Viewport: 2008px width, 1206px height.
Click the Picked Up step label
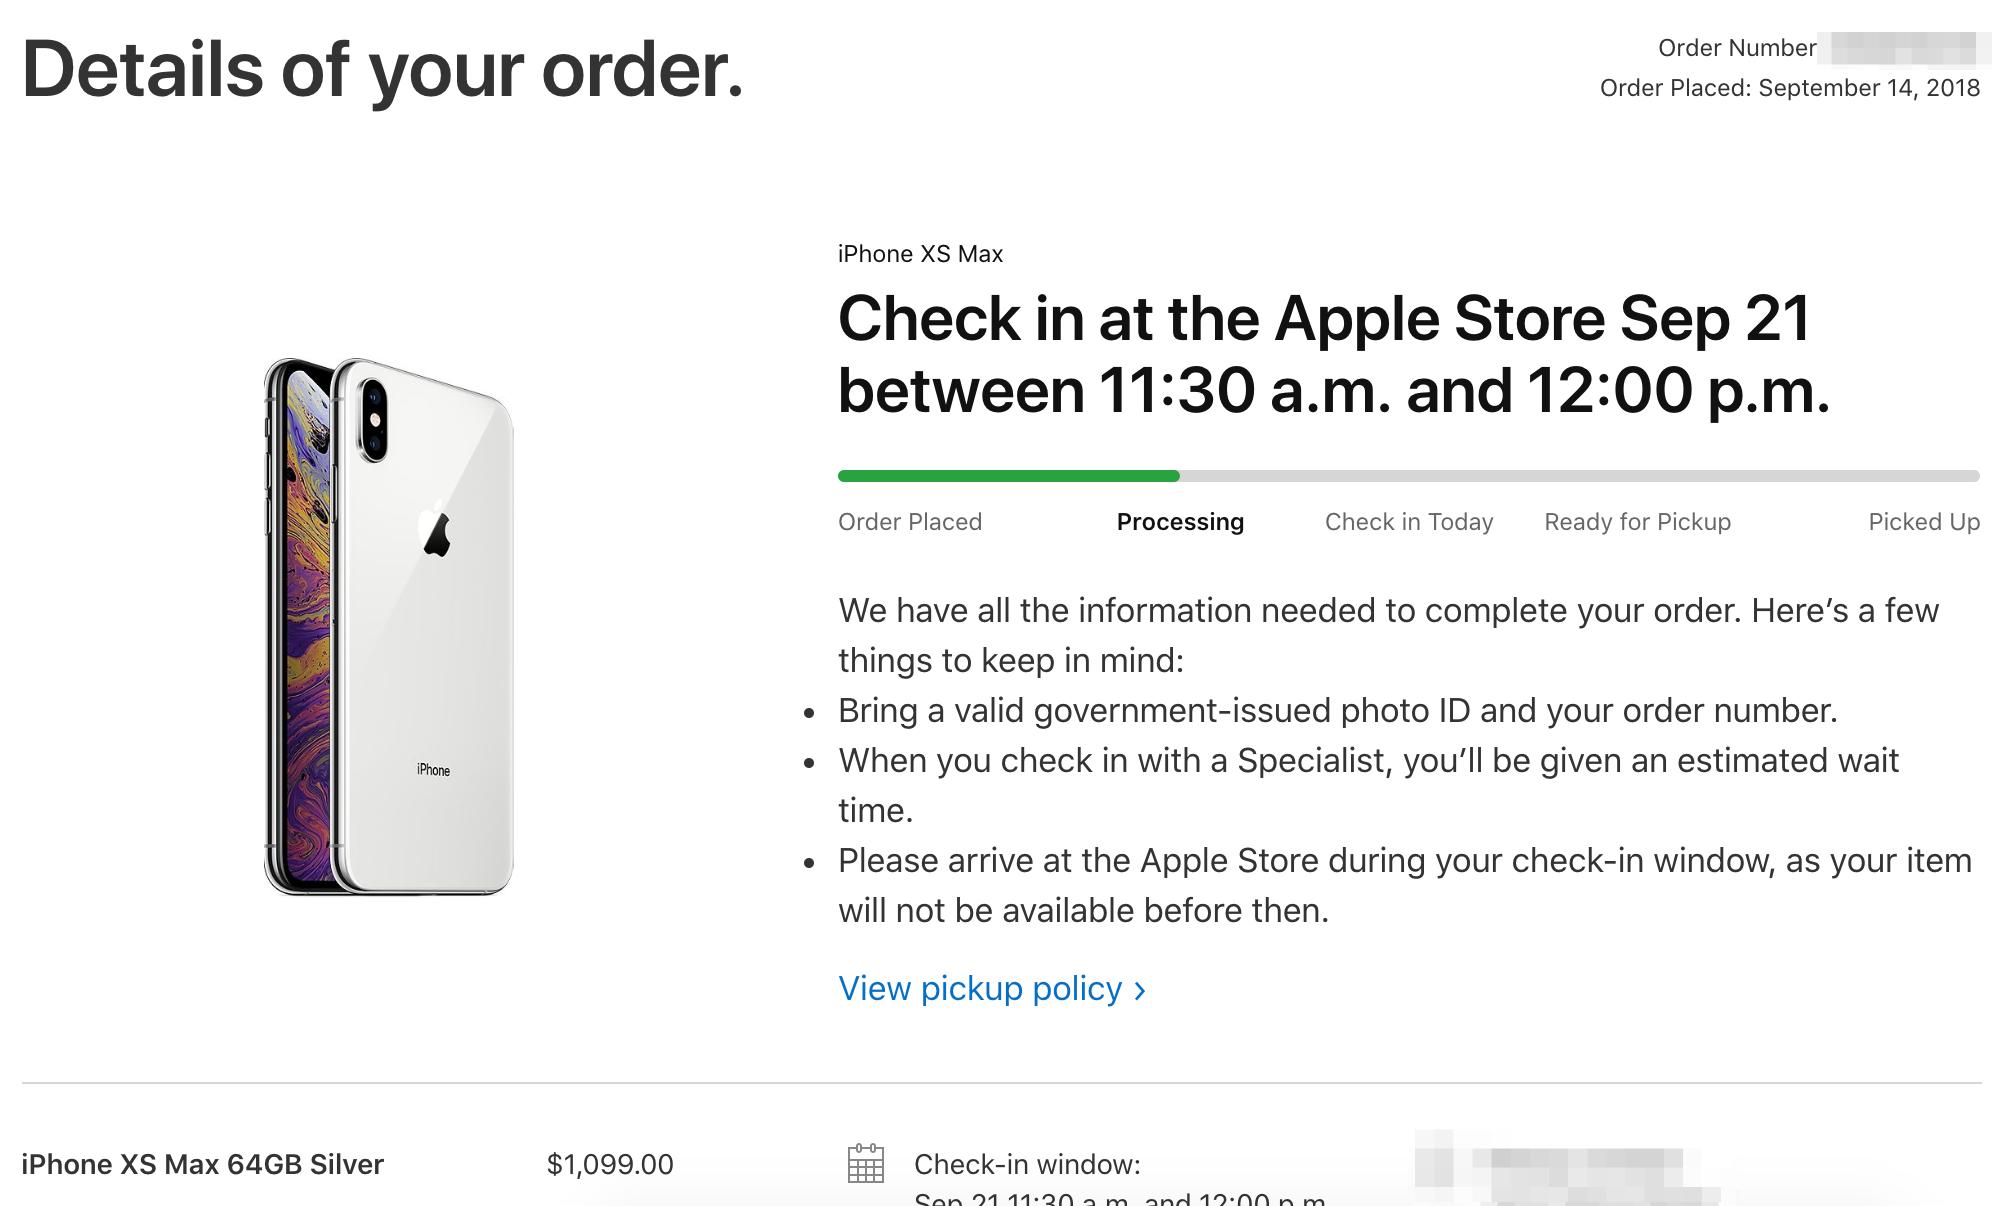(1924, 522)
